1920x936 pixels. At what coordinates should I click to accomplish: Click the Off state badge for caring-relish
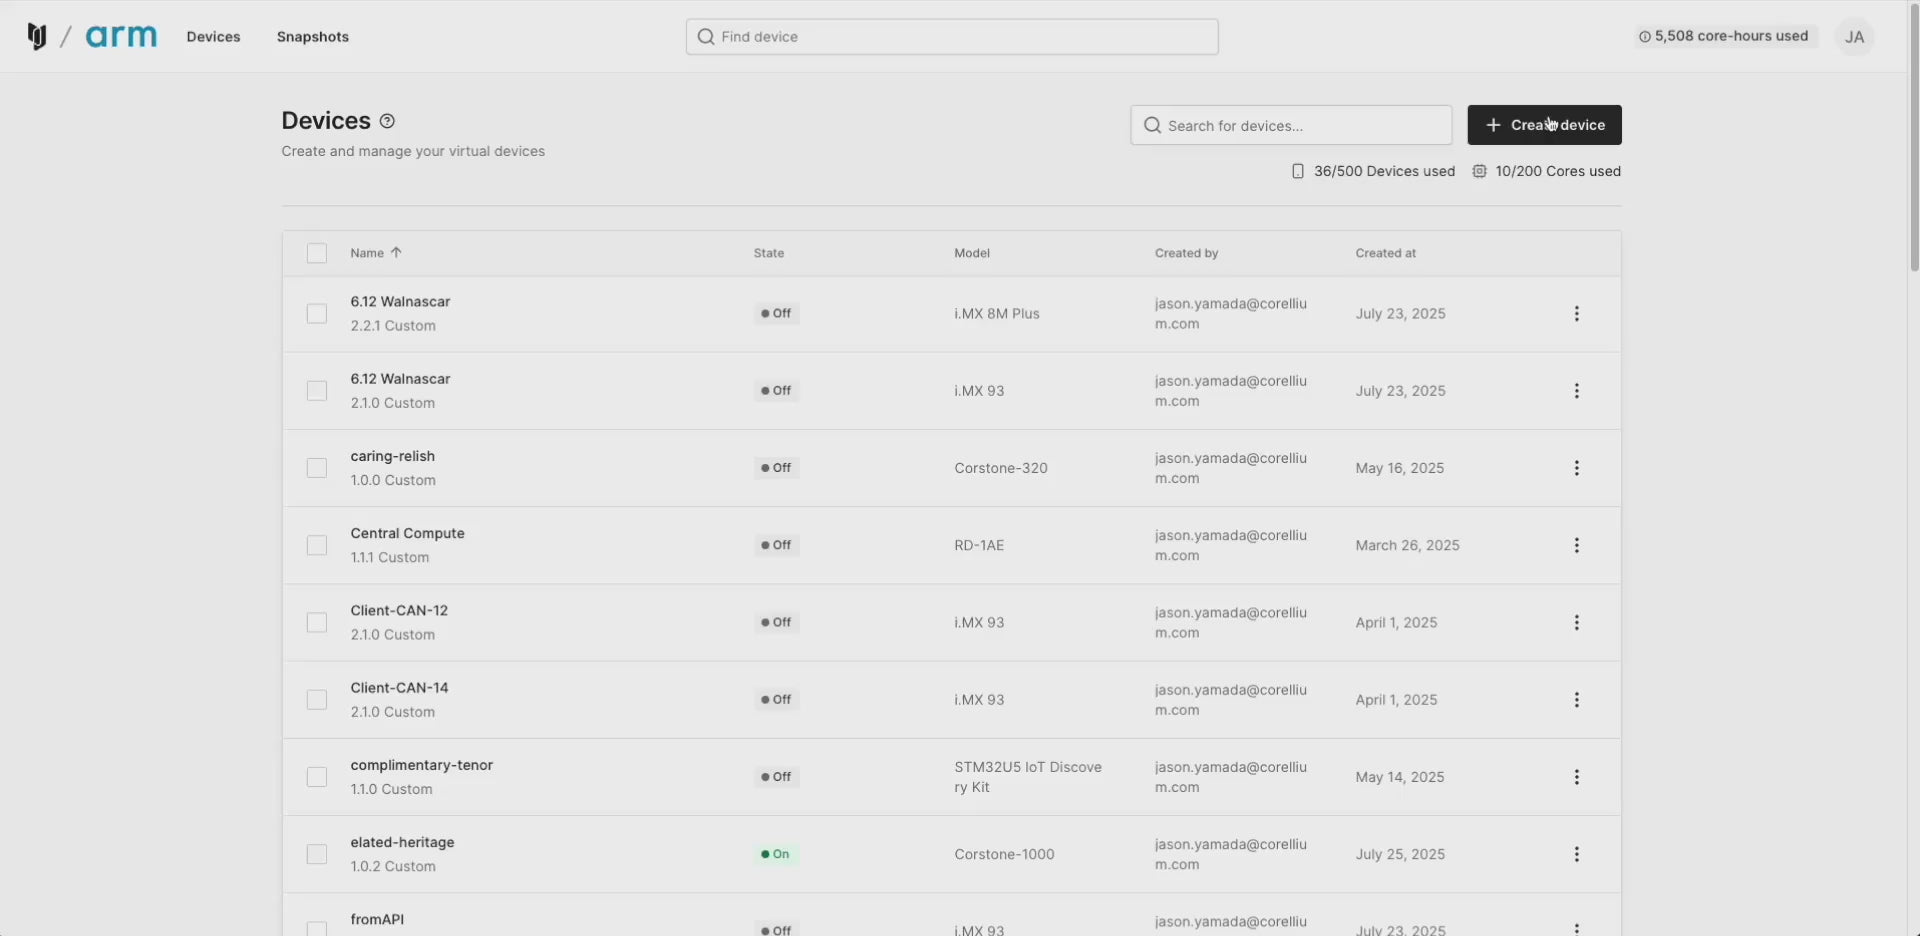(x=776, y=468)
